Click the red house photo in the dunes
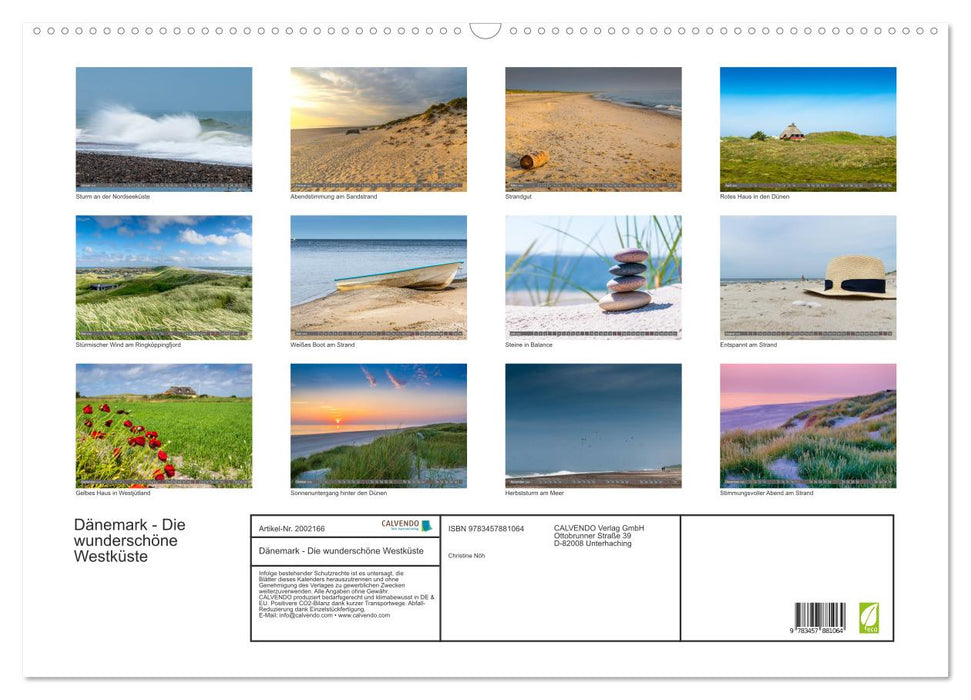The width and height of the screenshot is (971, 700). click(x=808, y=128)
